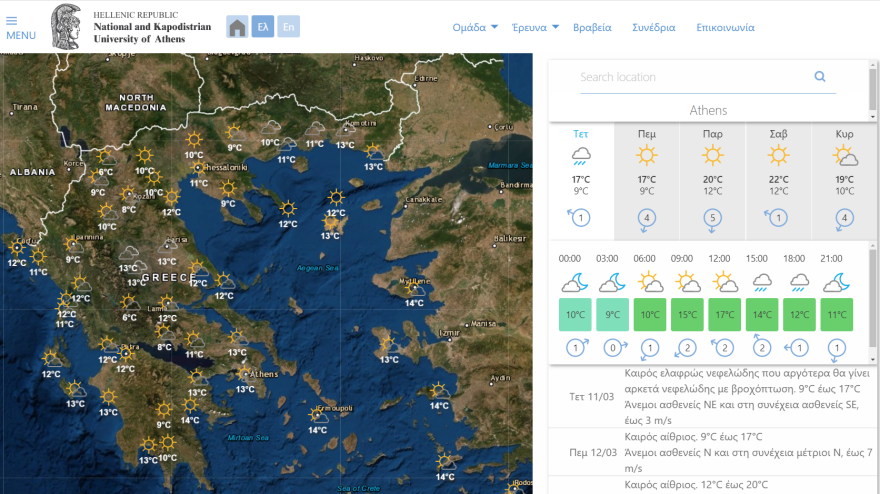Select the Σαβ day forecast tab
Image resolution: width=880 pixels, height=494 pixels.
[778, 134]
